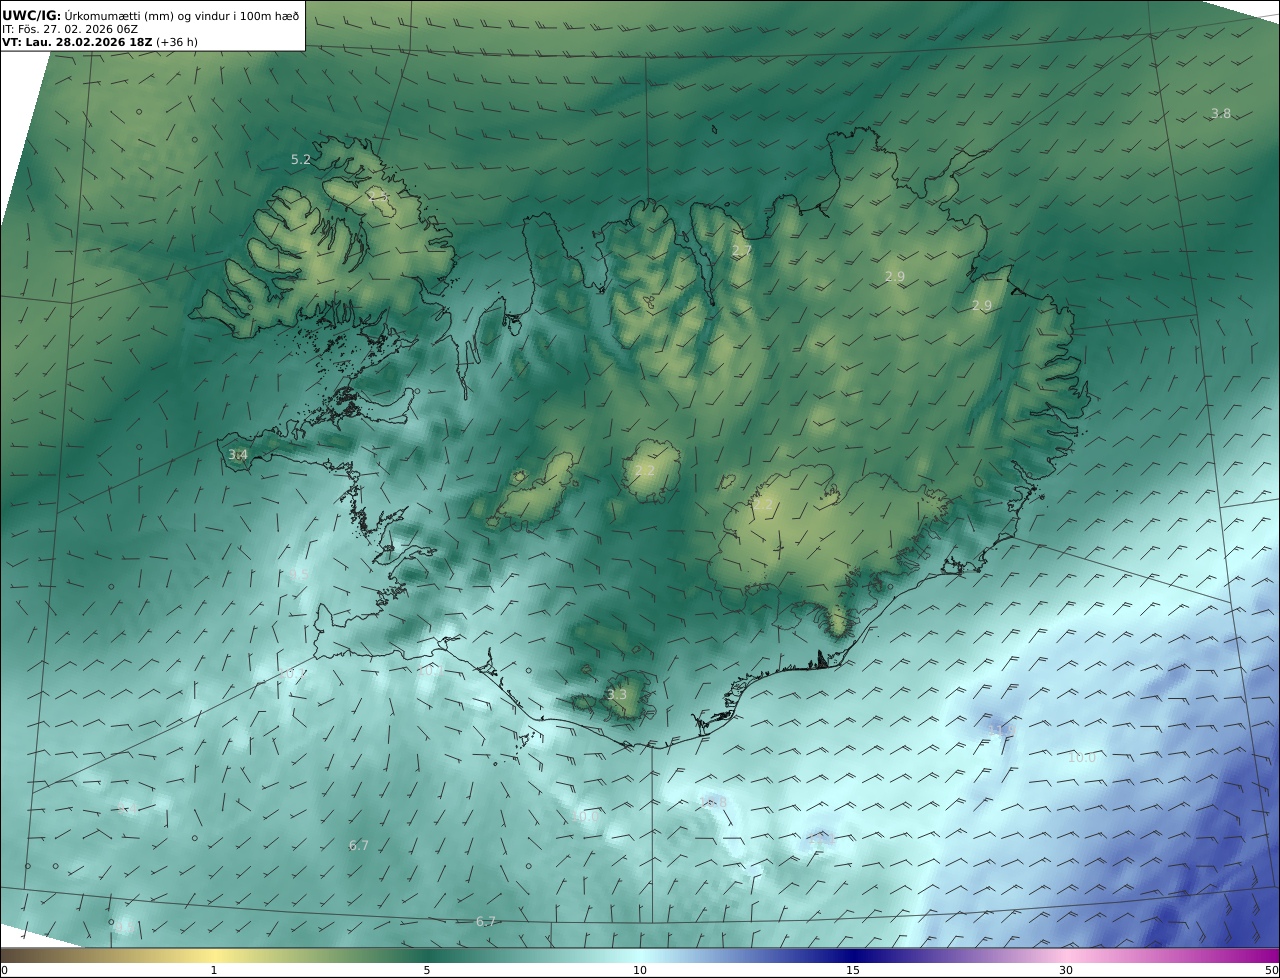
Task: Click the 50 tick label on the color scale
Action: click(1271, 970)
